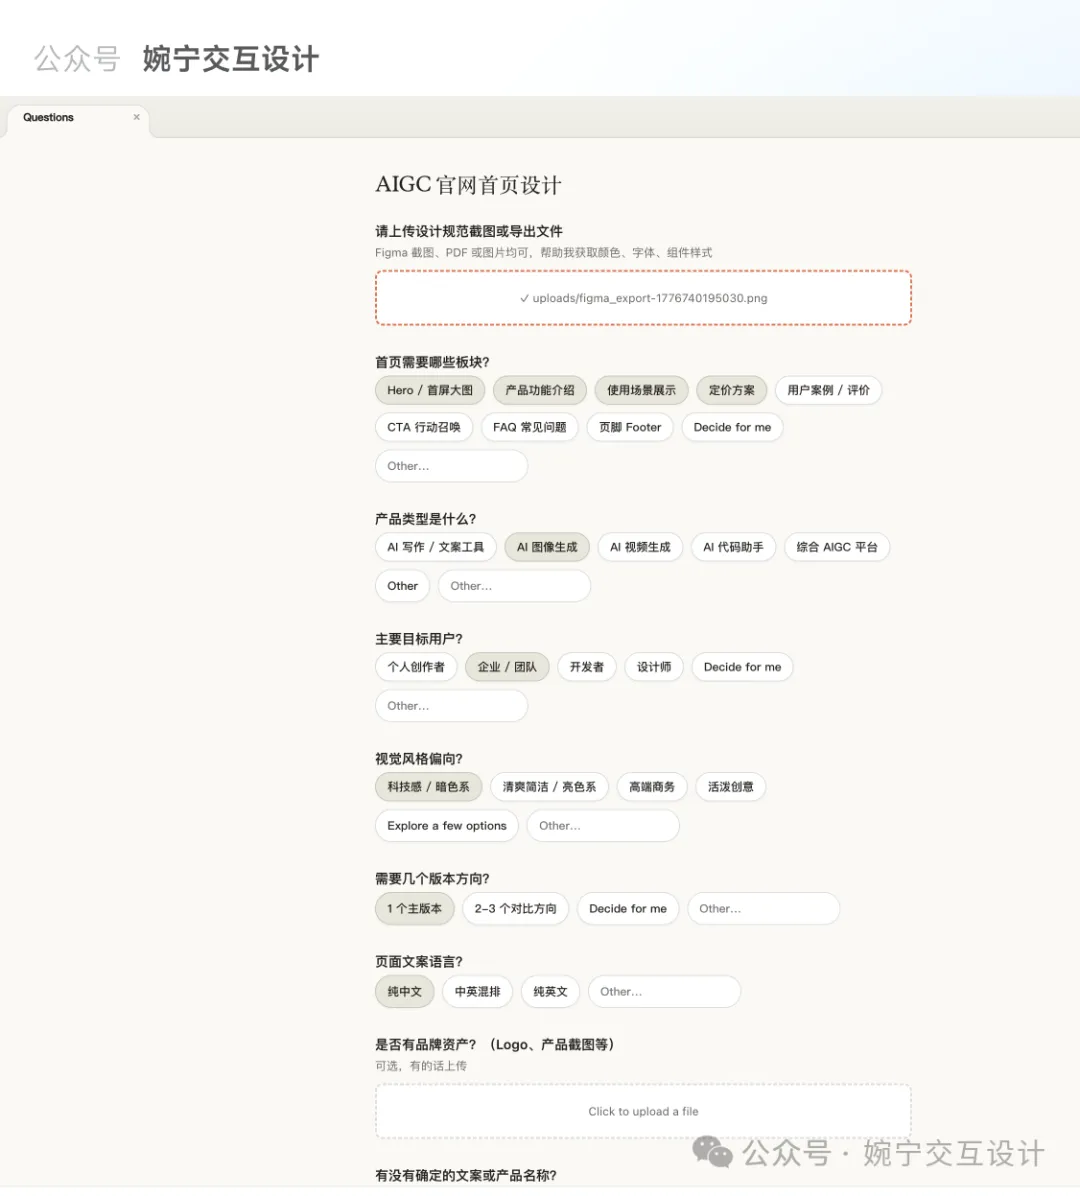
Task: Choose "2–3 个对比方向" version option
Action: coord(516,908)
